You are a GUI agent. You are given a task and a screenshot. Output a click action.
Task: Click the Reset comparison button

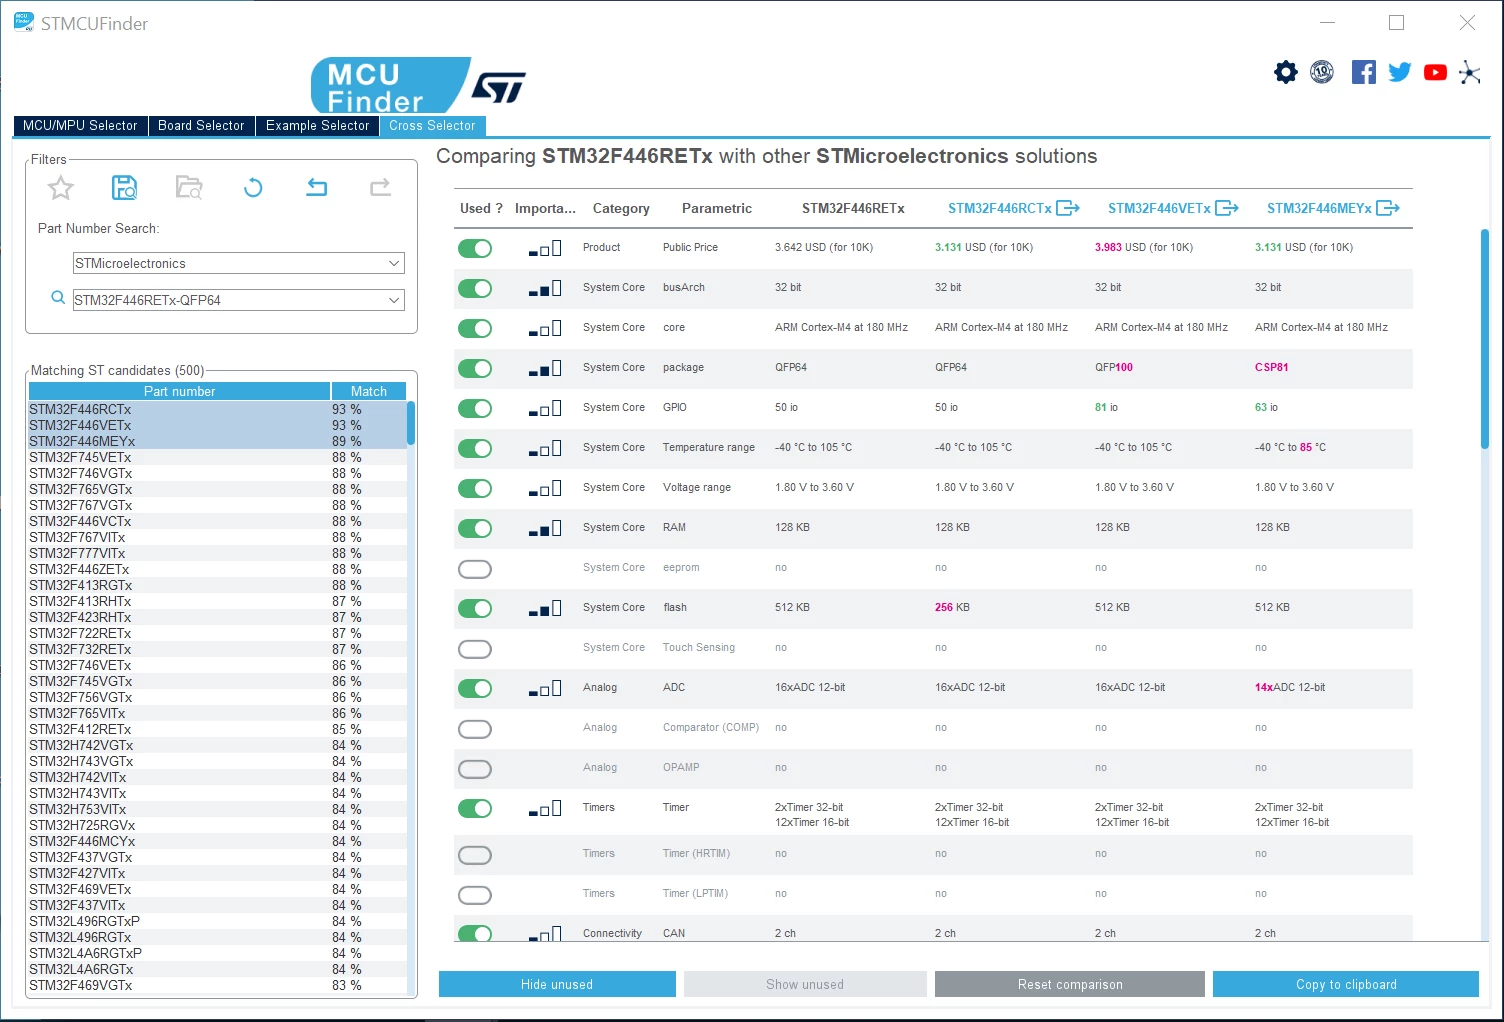point(1070,984)
